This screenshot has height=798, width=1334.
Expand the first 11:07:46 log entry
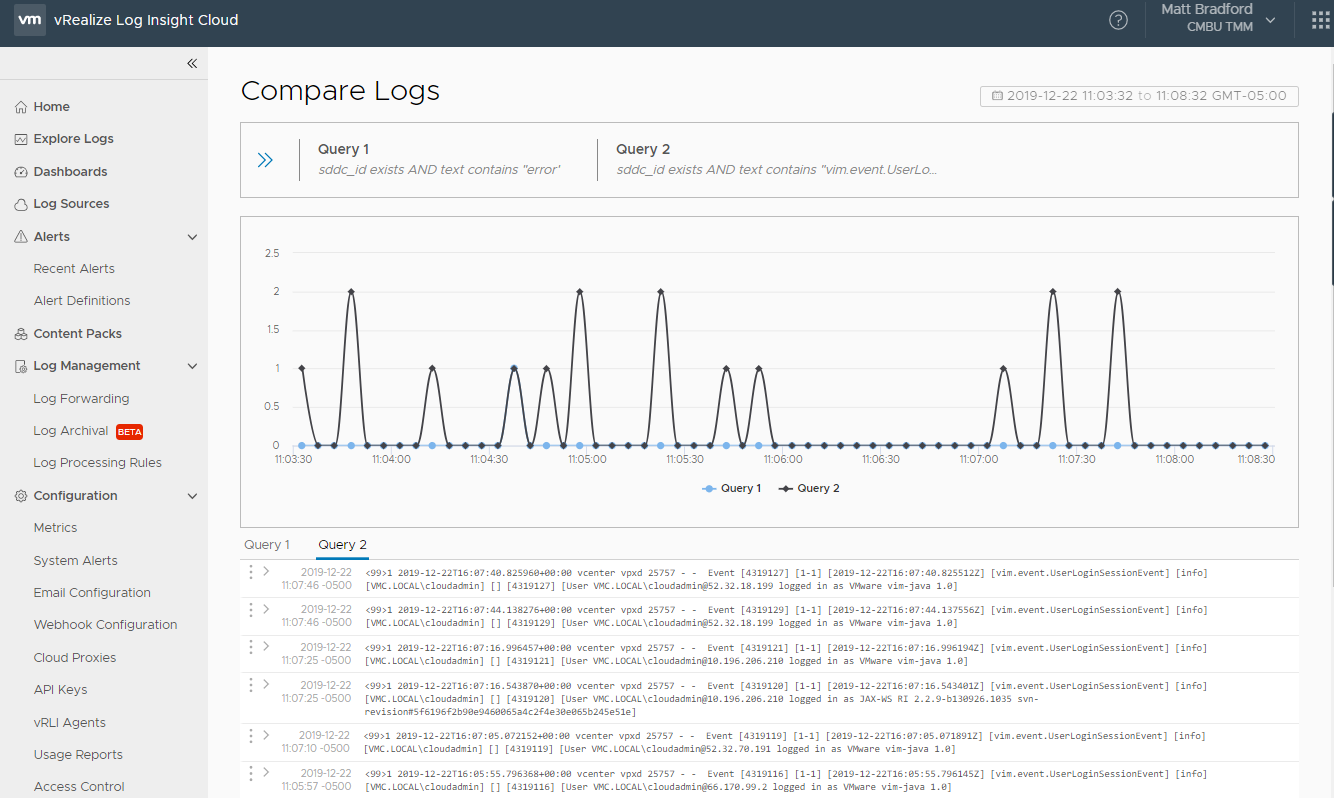[x=266, y=571]
